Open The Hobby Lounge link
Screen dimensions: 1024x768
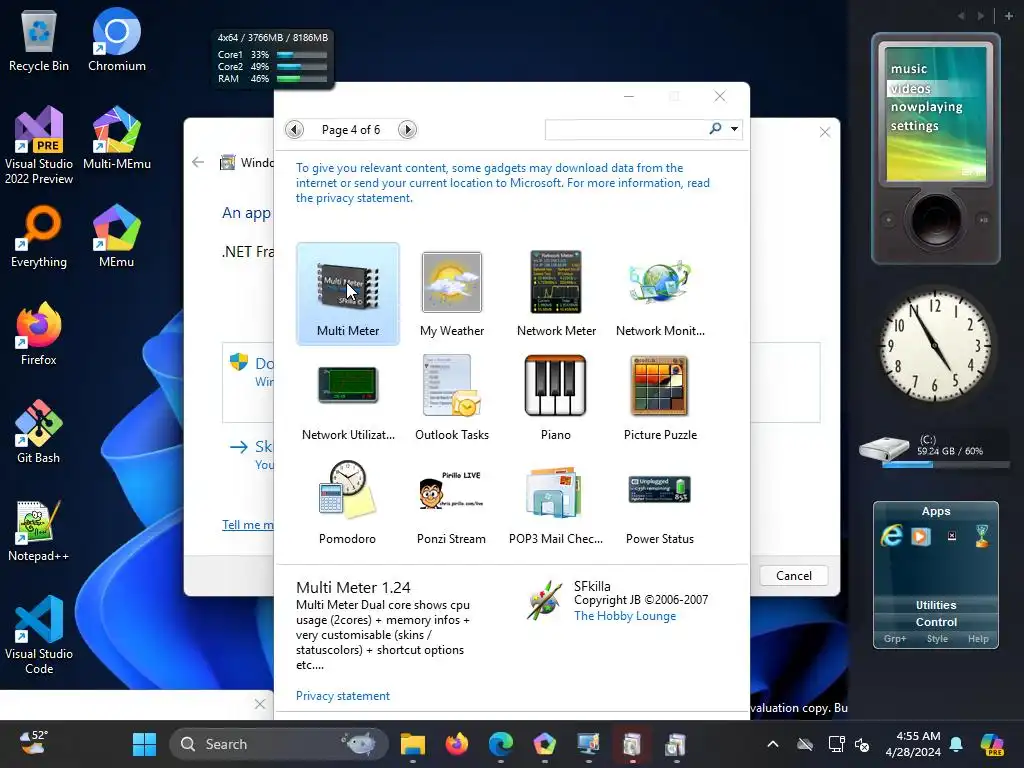click(625, 616)
